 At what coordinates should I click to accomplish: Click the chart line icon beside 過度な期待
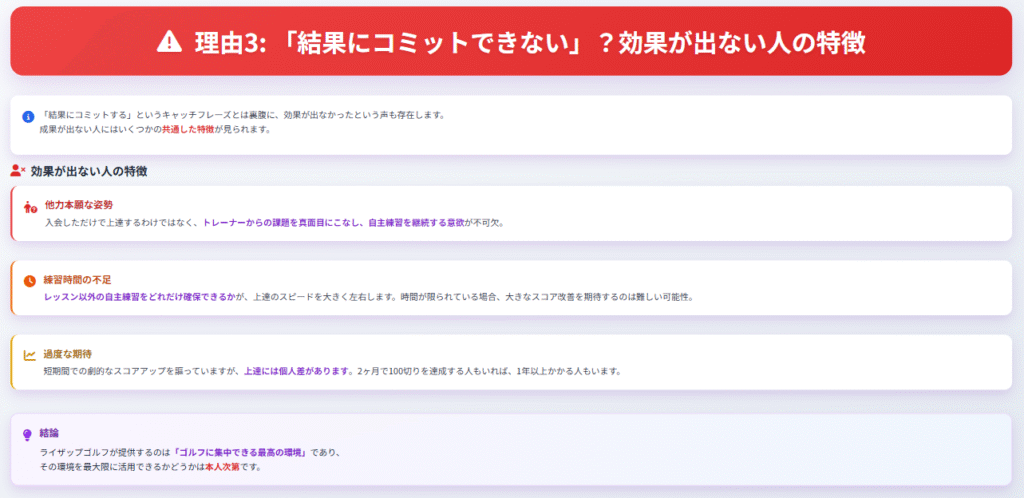[30, 356]
